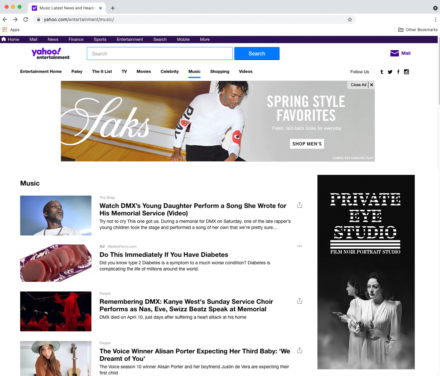
Task: Click the Yahoo Mail envelope icon
Action: 395,53
